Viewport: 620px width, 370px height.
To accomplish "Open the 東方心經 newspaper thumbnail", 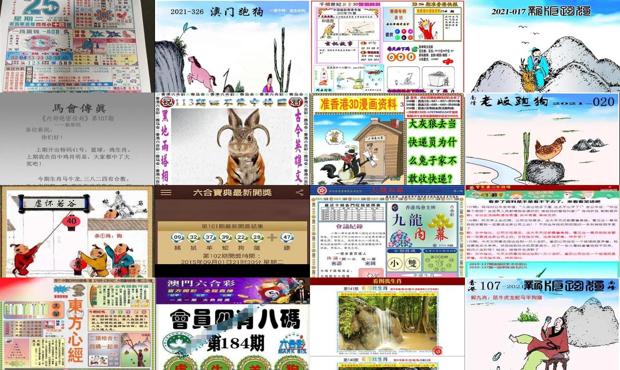I will (x=77, y=324).
